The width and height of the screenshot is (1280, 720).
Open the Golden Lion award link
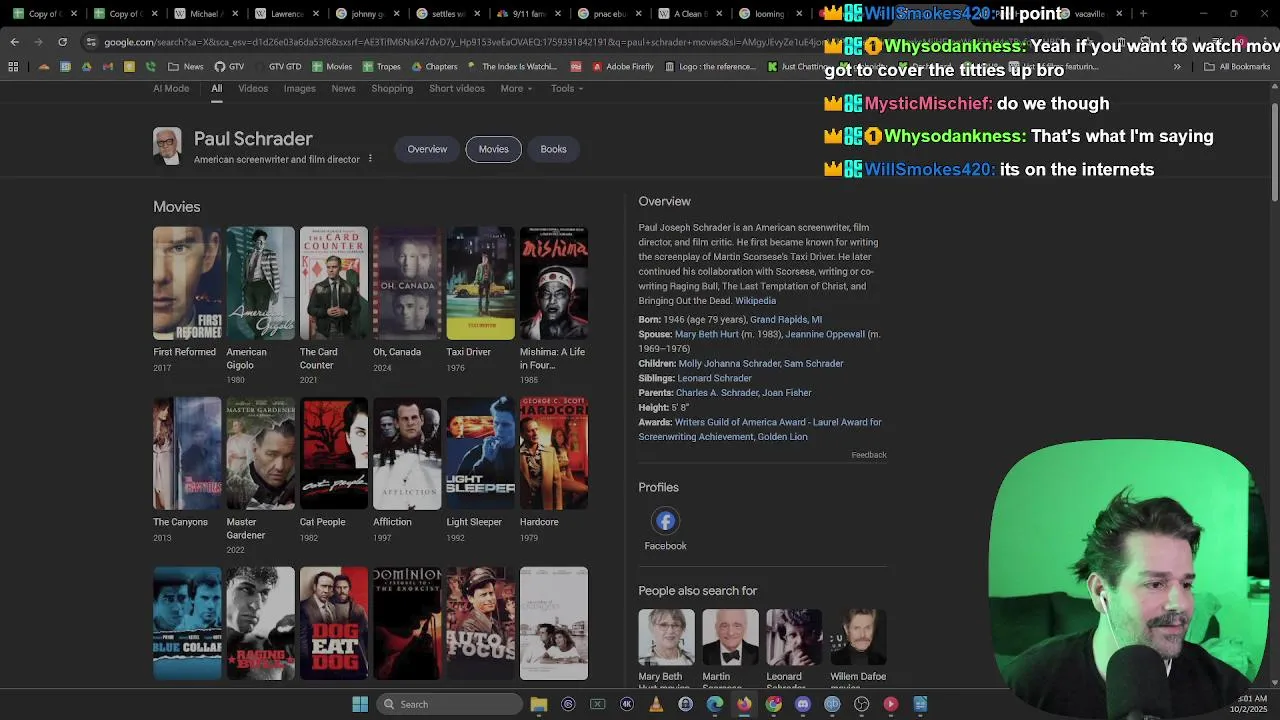pos(783,437)
